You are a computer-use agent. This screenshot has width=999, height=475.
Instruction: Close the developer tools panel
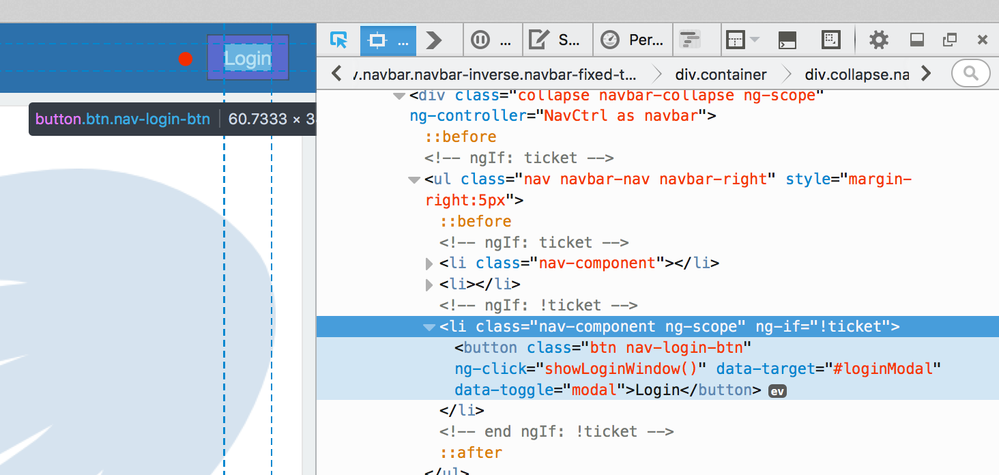coord(982,40)
